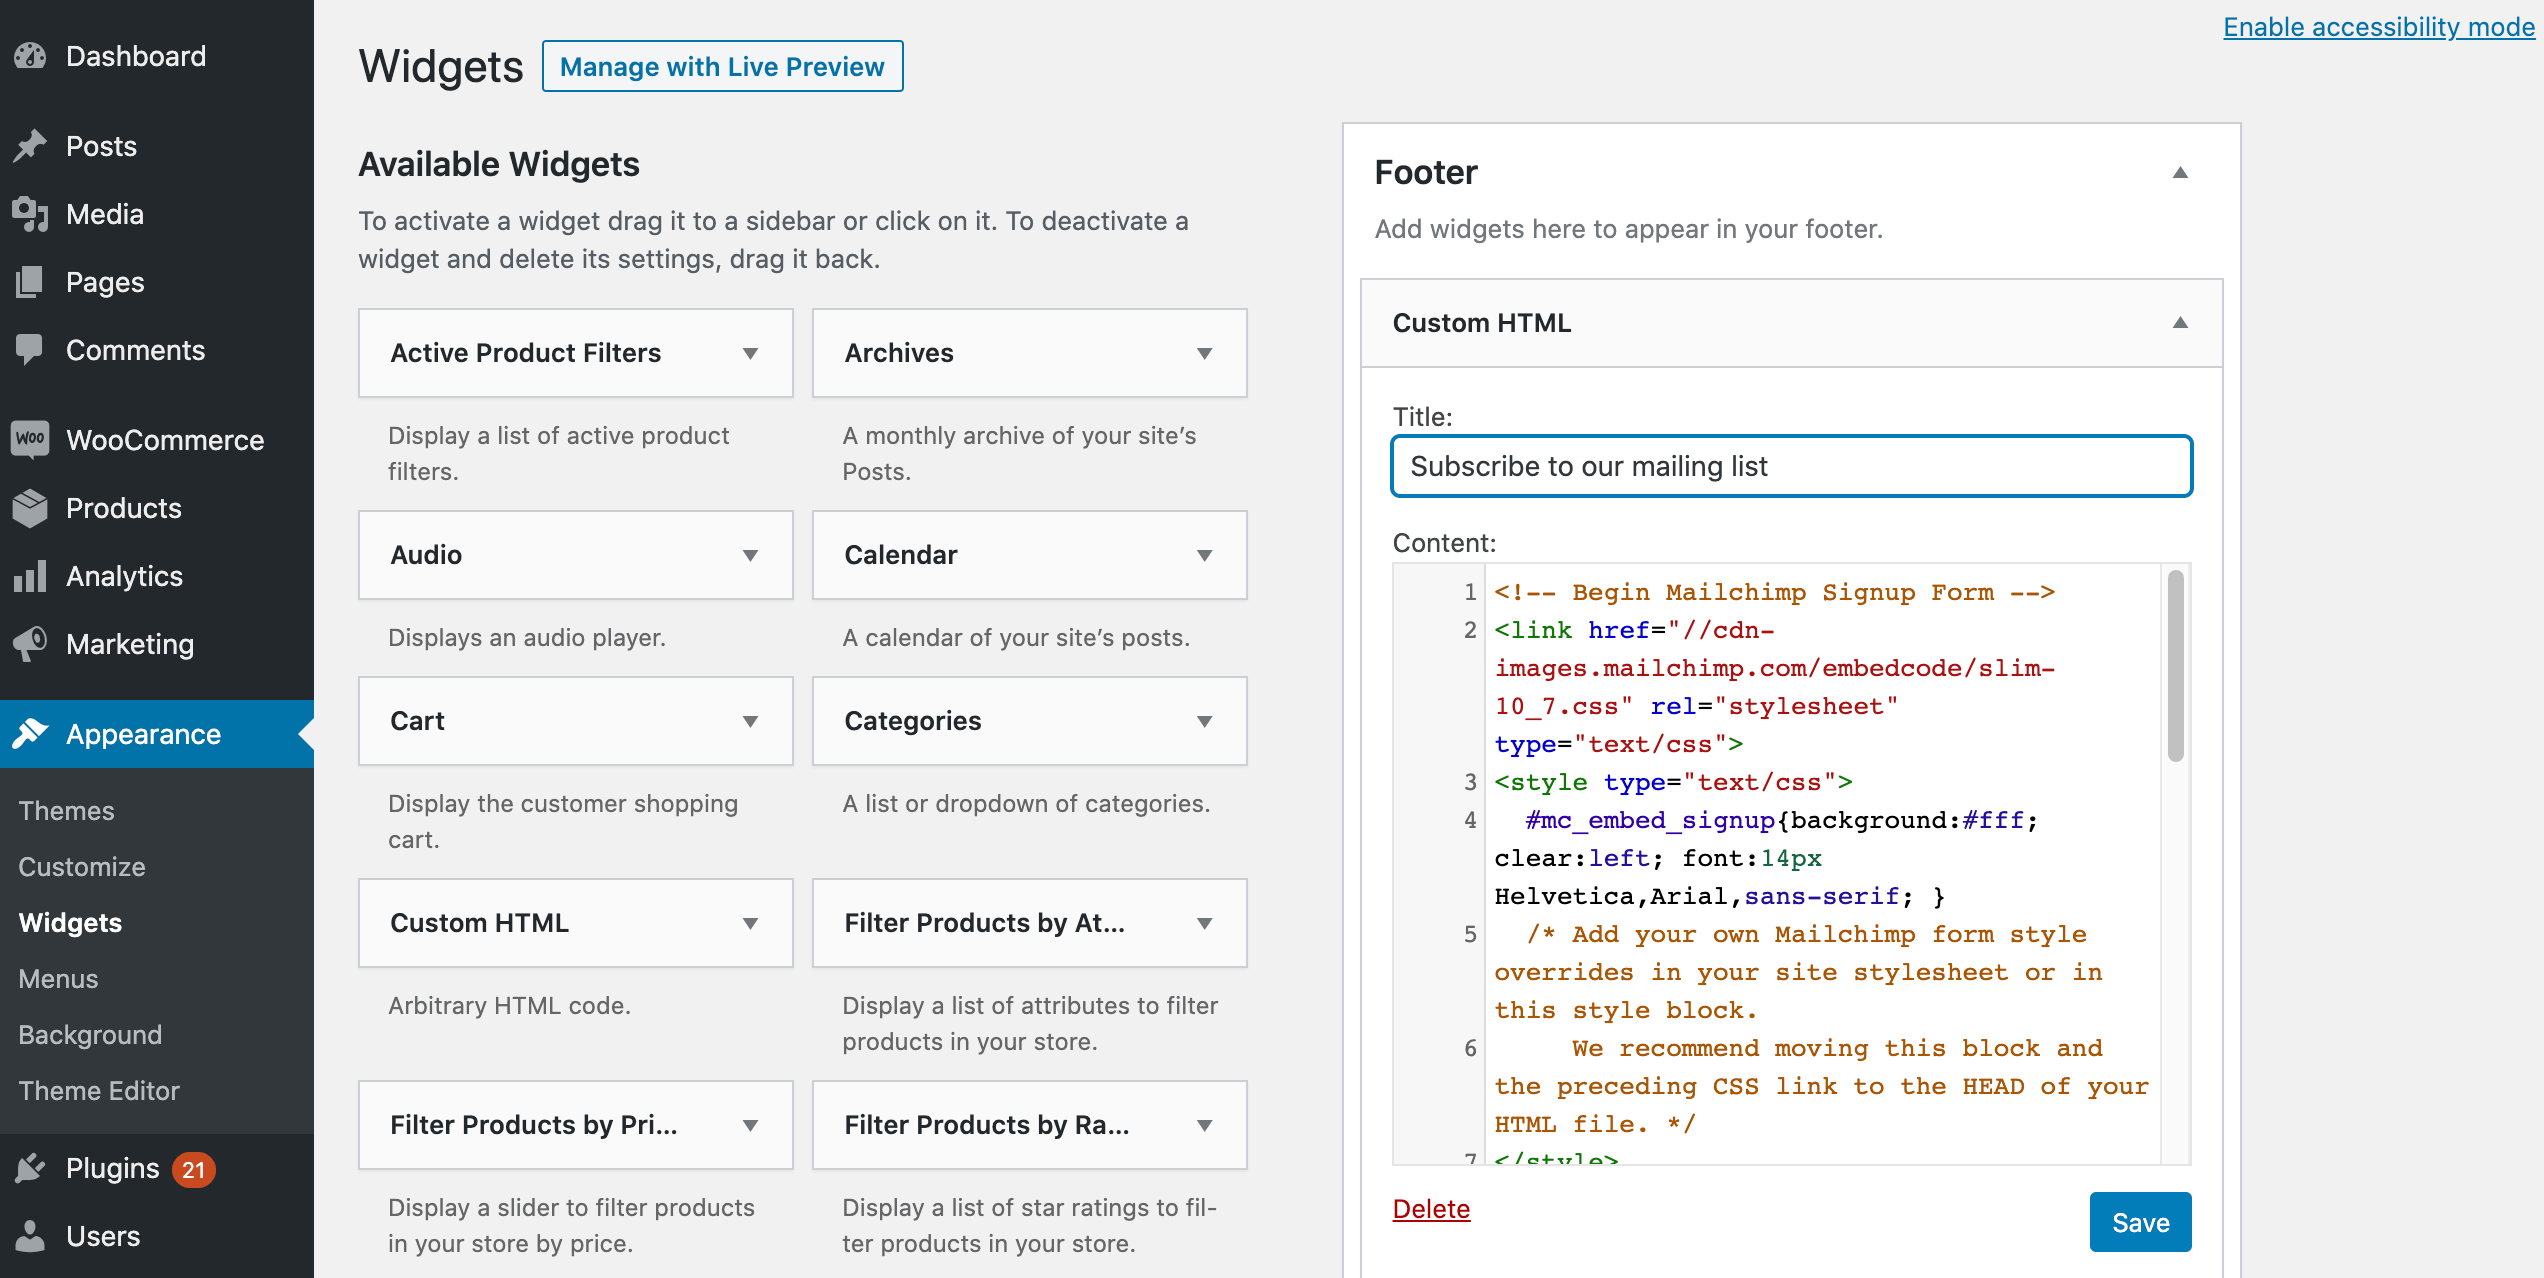This screenshot has height=1278, width=2544.
Task: Select the Posts pin icon
Action: [x=30, y=146]
